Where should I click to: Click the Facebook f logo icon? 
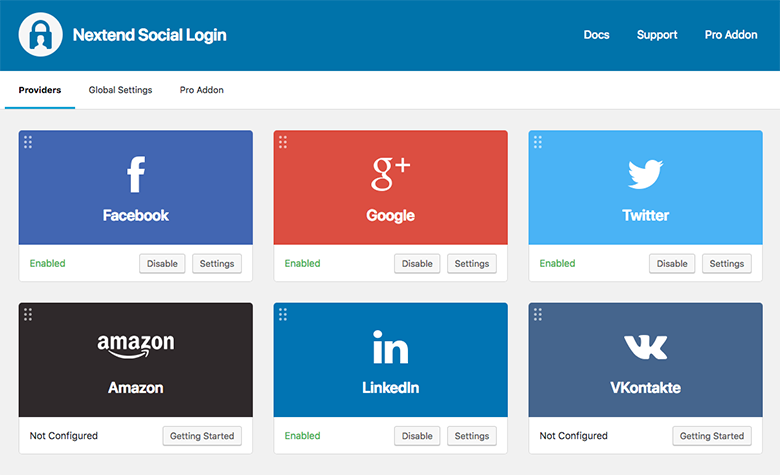pyautogui.click(x=136, y=175)
